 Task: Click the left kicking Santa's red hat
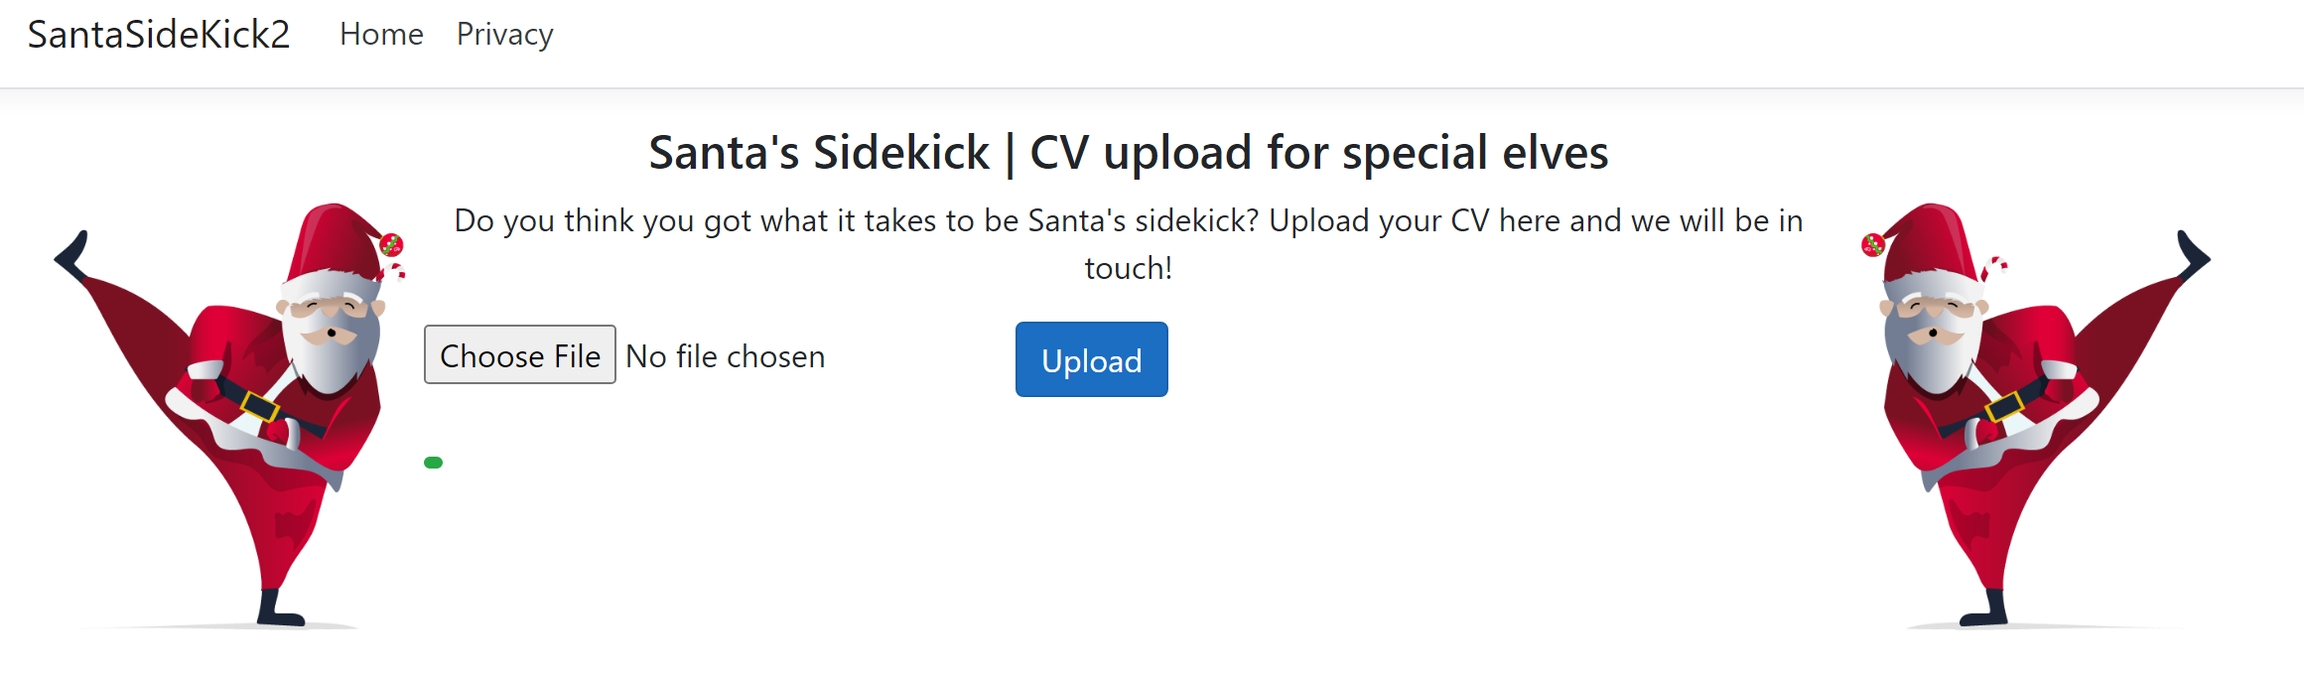coord(333,240)
